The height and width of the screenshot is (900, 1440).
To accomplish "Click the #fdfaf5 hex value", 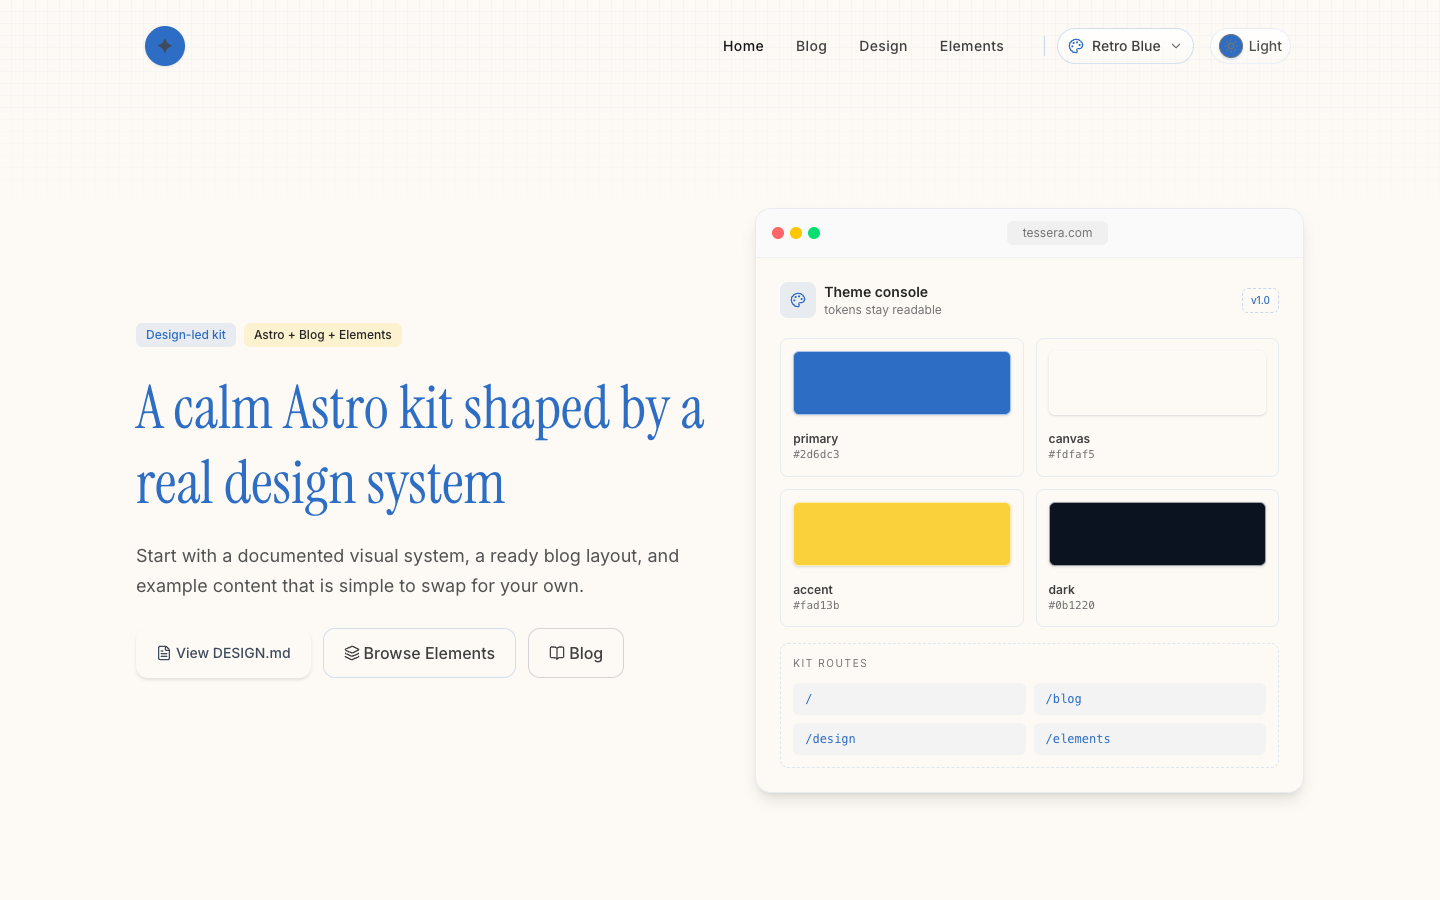I will [1071, 454].
